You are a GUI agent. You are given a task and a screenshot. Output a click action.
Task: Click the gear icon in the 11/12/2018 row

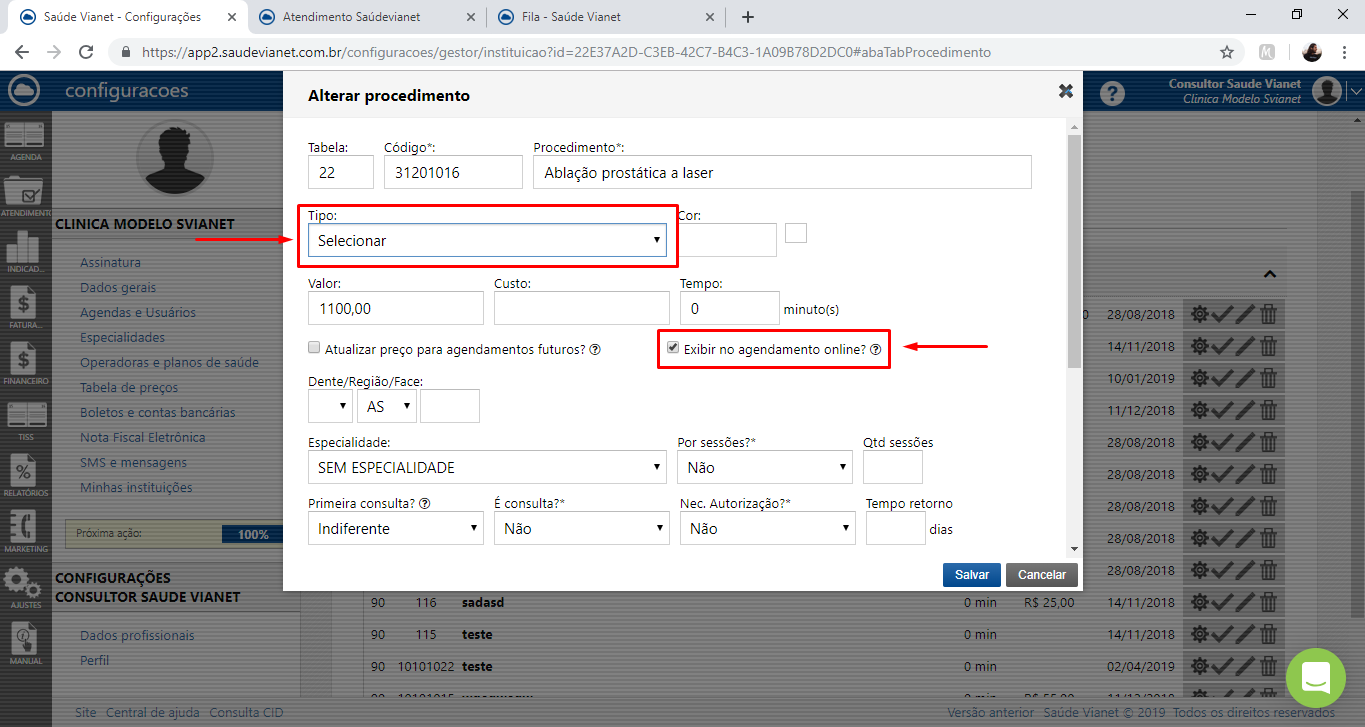[1200, 411]
